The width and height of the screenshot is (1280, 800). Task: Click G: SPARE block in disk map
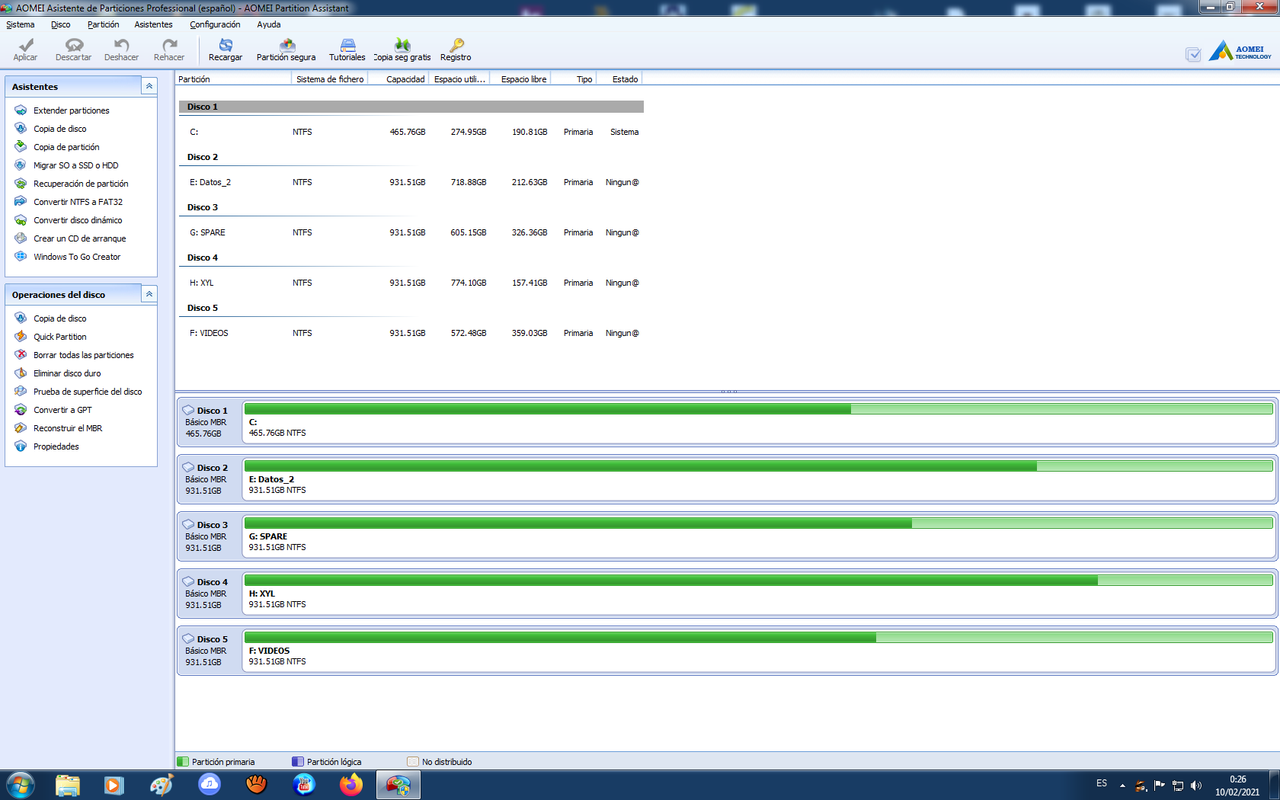(x=759, y=536)
